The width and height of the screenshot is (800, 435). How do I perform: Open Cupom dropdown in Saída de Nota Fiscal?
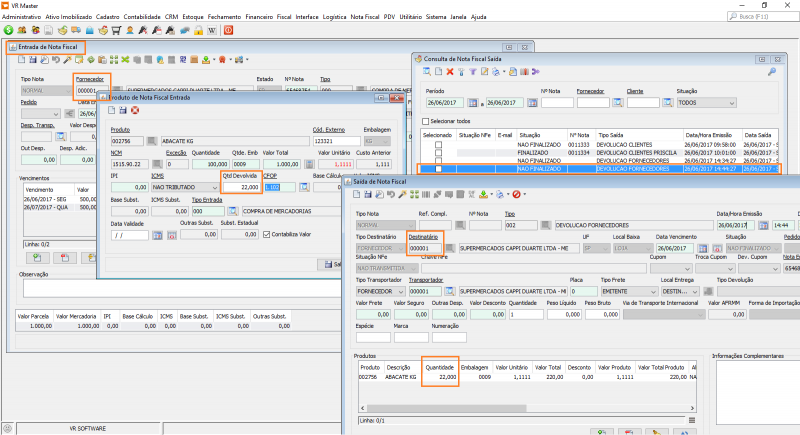(670, 268)
